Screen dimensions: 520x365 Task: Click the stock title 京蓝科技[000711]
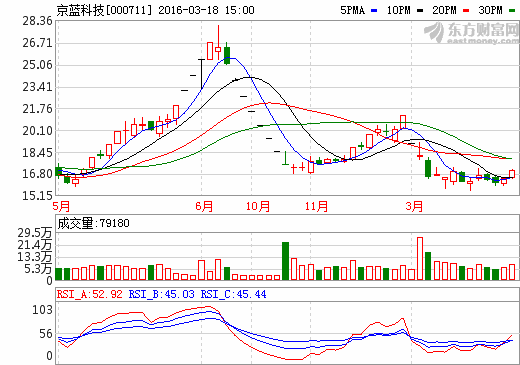tap(104, 10)
